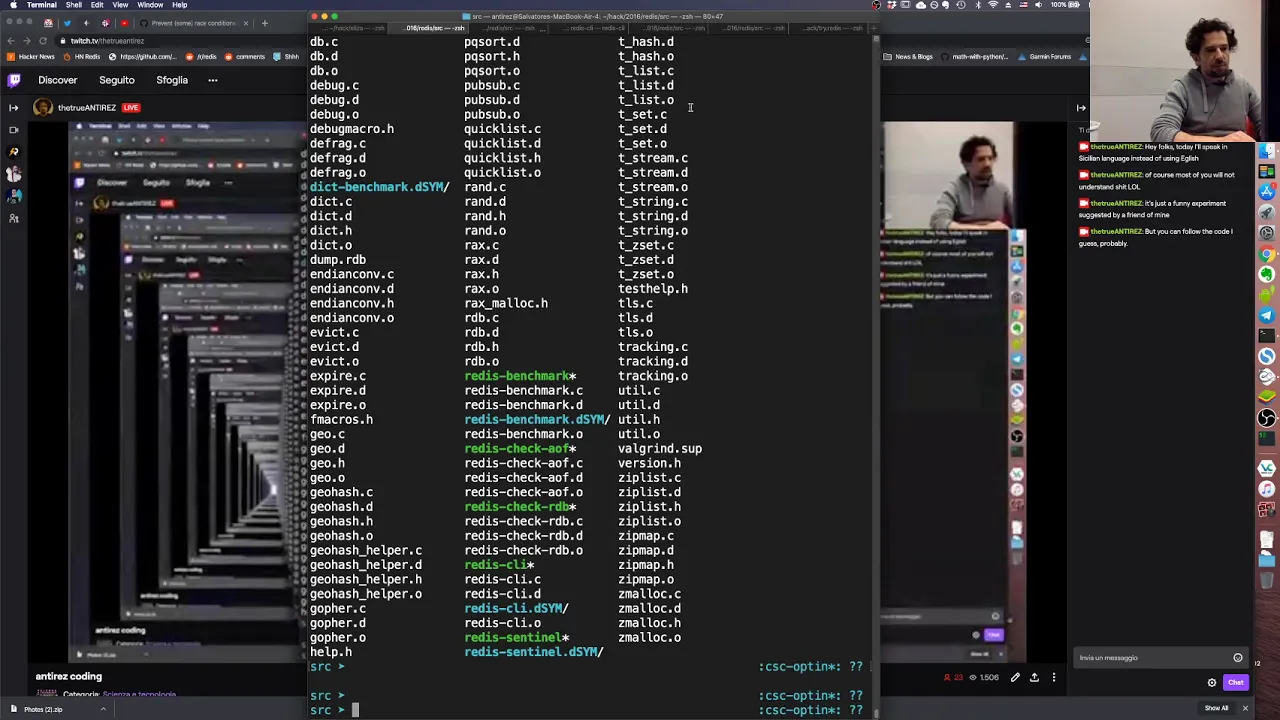Go forward in the browser
This screenshot has height=720, width=1280.
(26, 41)
